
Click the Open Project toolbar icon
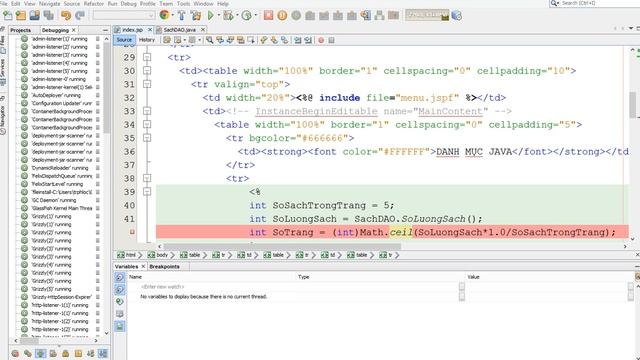[34, 16]
